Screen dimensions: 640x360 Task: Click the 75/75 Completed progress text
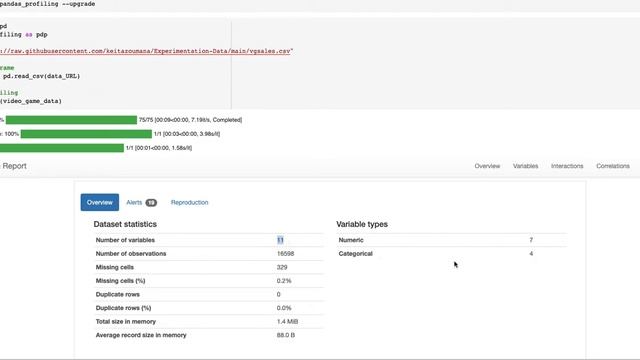click(x=190, y=120)
